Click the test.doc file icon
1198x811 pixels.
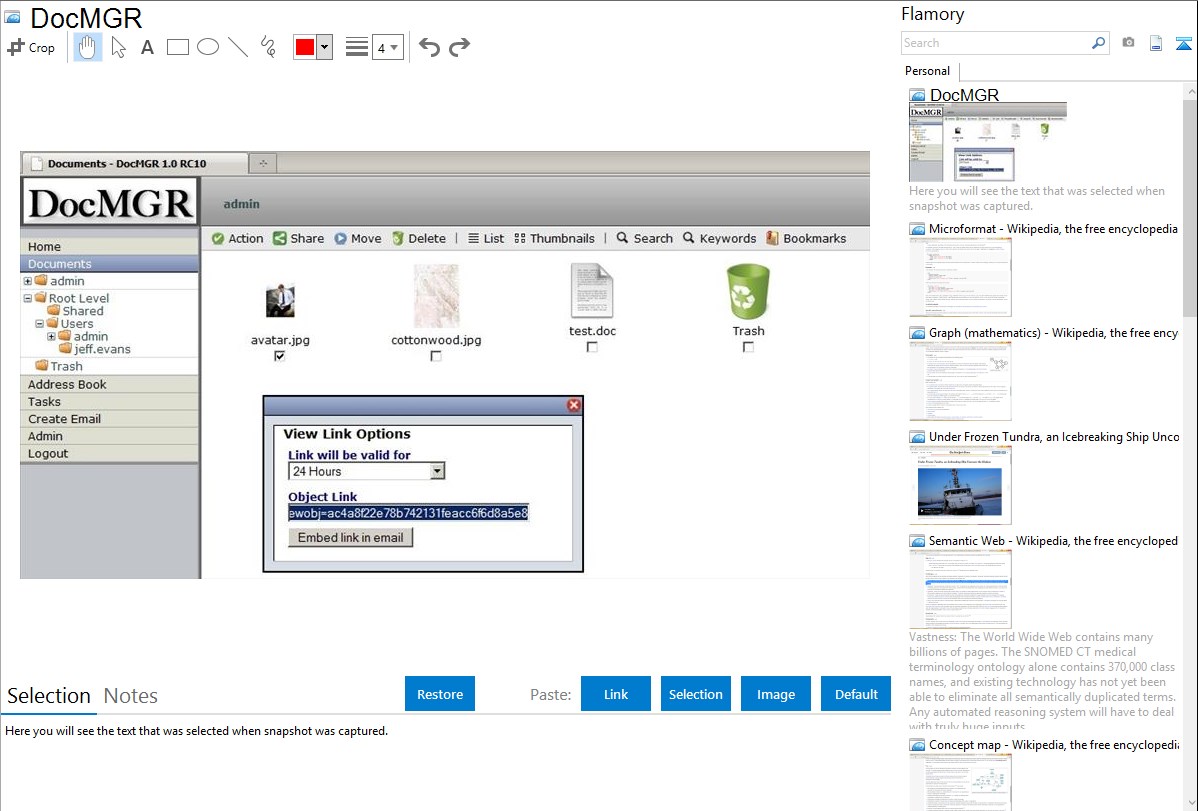592,290
